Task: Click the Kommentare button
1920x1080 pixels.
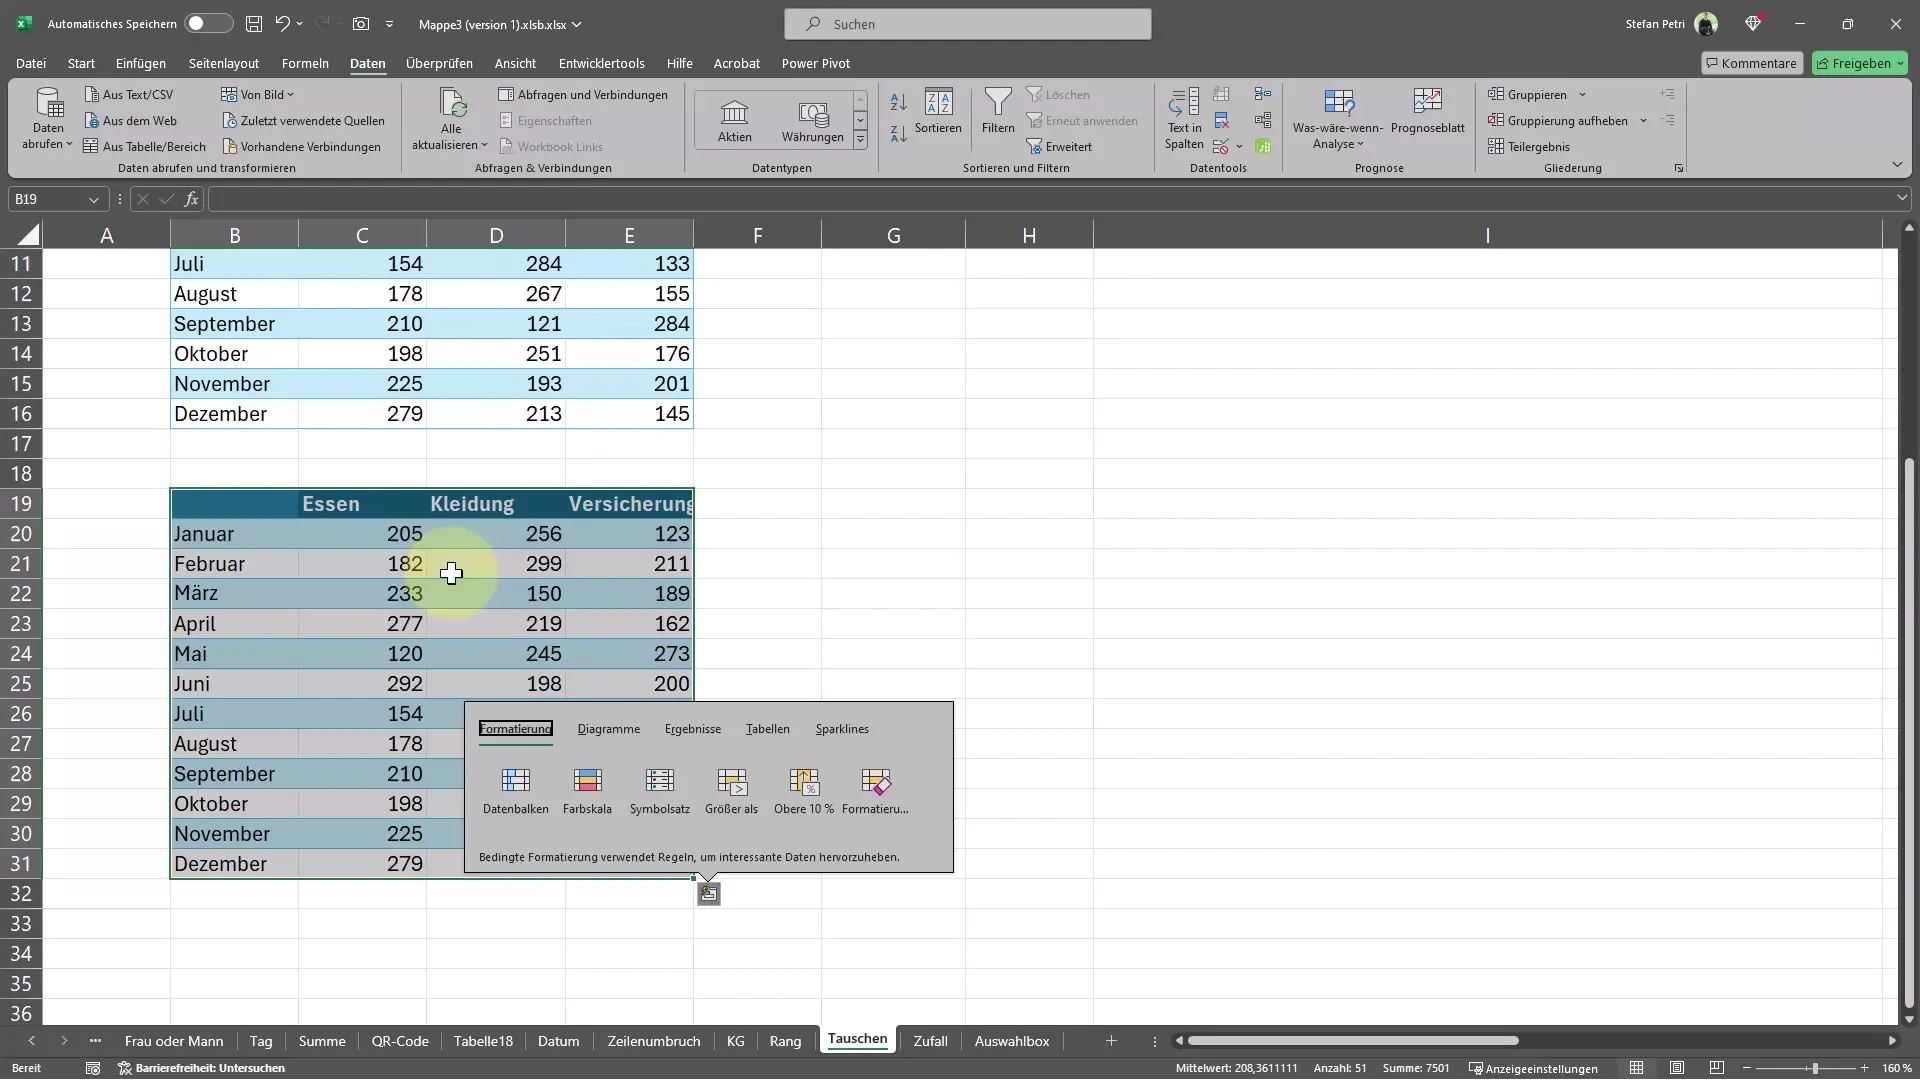Action: click(1752, 63)
